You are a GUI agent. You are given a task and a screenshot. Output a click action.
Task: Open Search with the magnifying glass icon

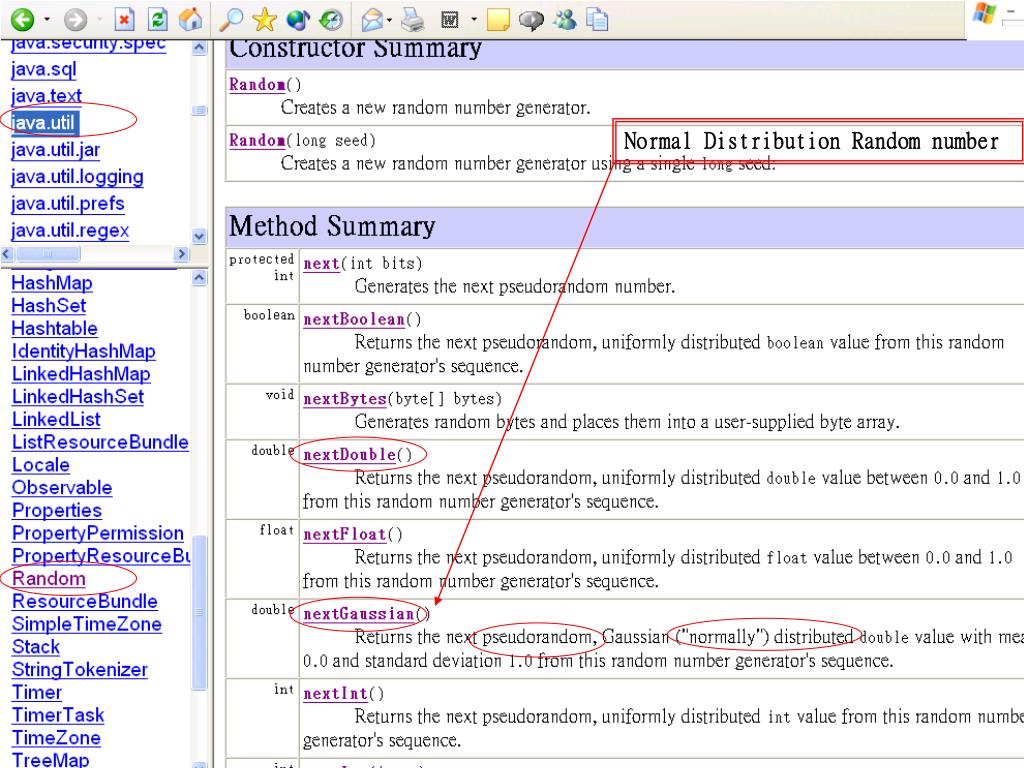click(231, 20)
